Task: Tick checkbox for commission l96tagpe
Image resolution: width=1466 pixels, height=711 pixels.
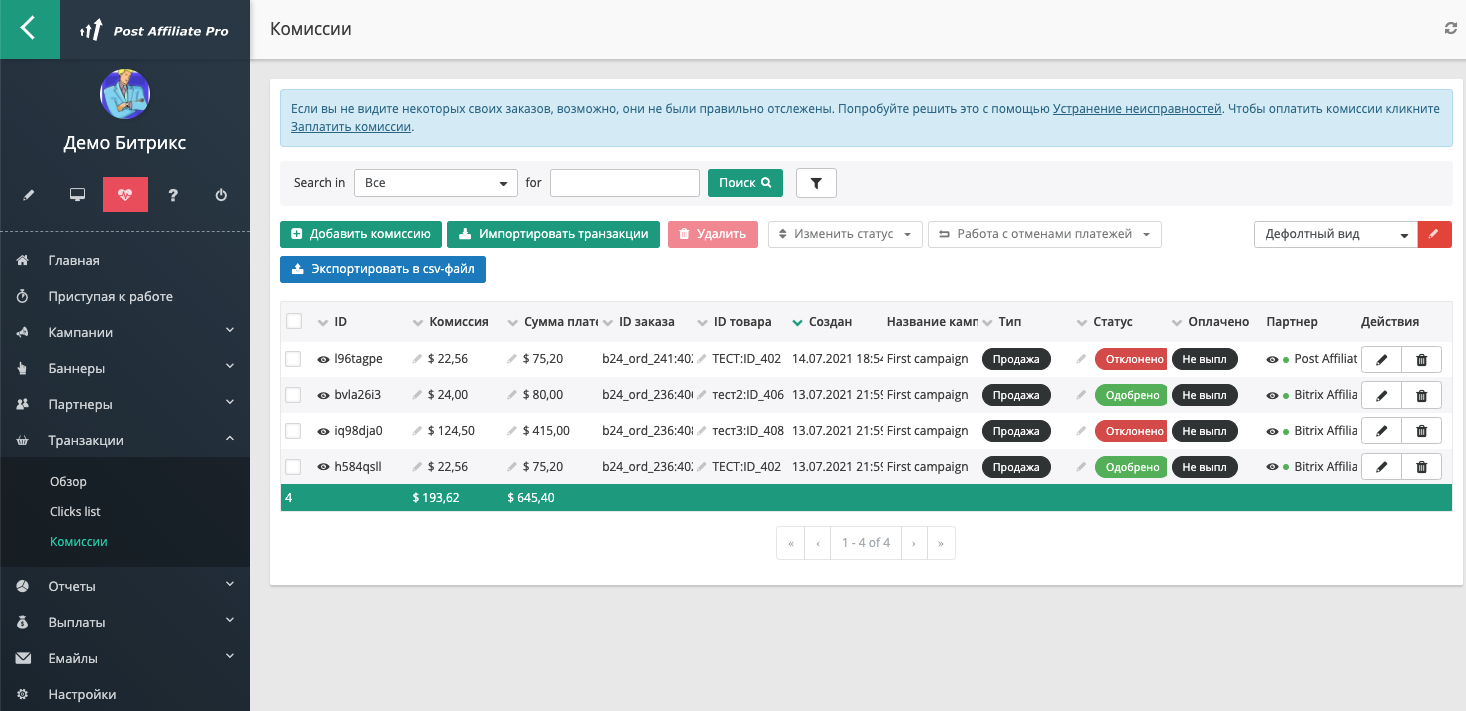Action: (293, 359)
